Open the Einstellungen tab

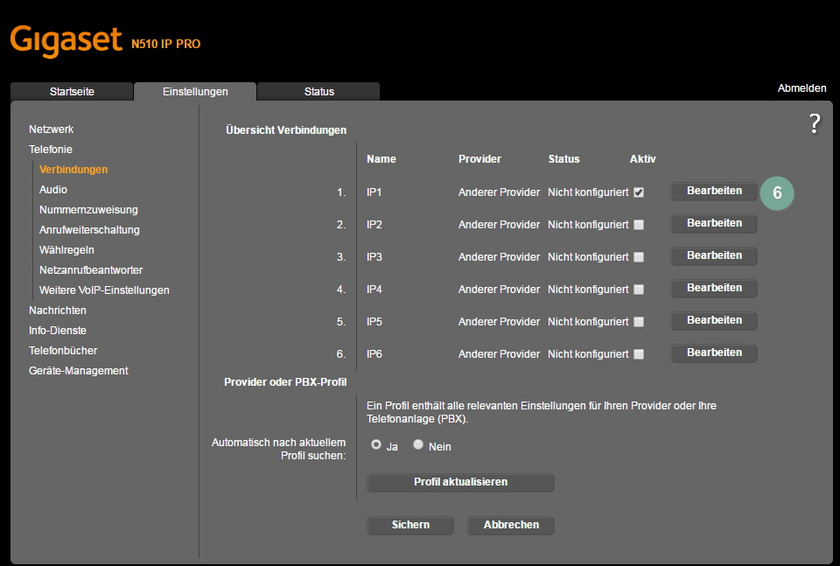(195, 92)
